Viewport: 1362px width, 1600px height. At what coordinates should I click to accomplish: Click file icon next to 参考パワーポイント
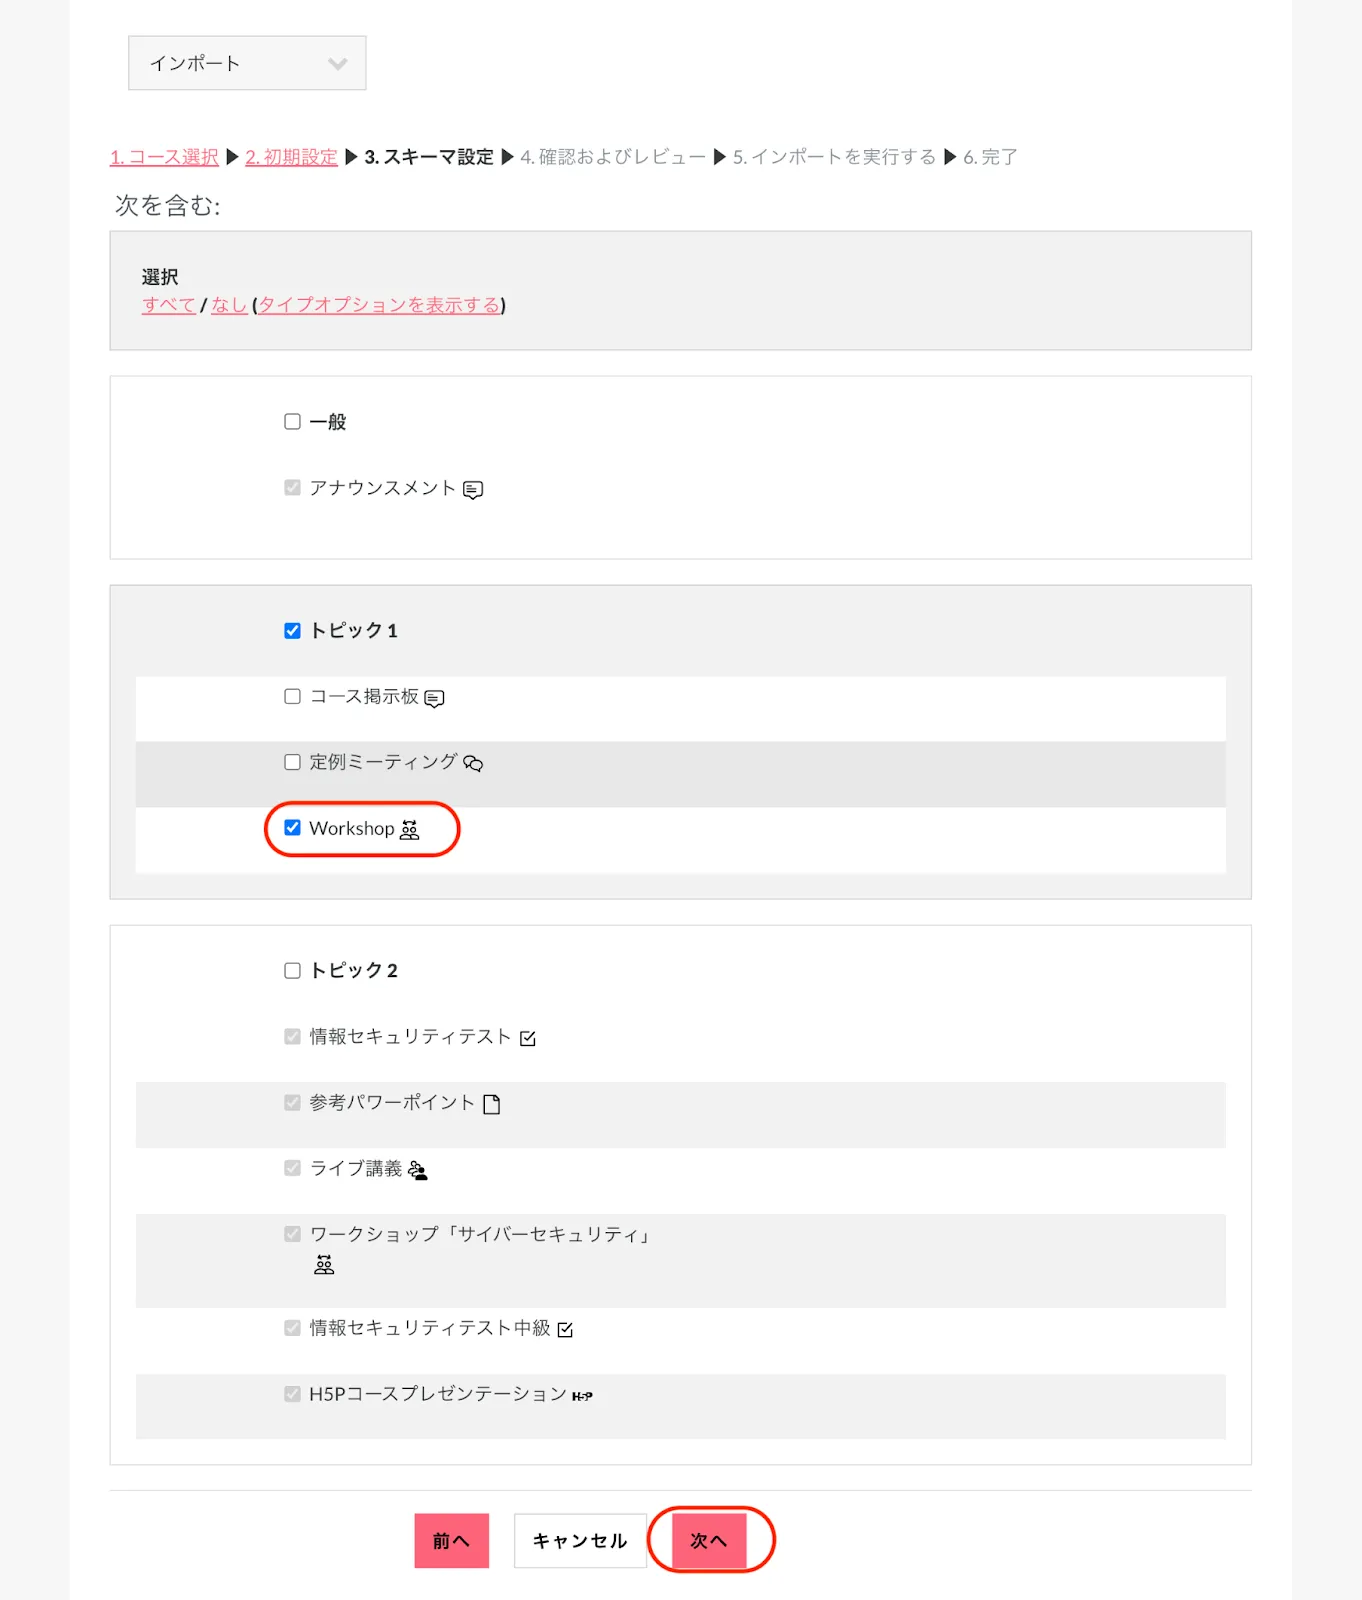[x=492, y=1104]
